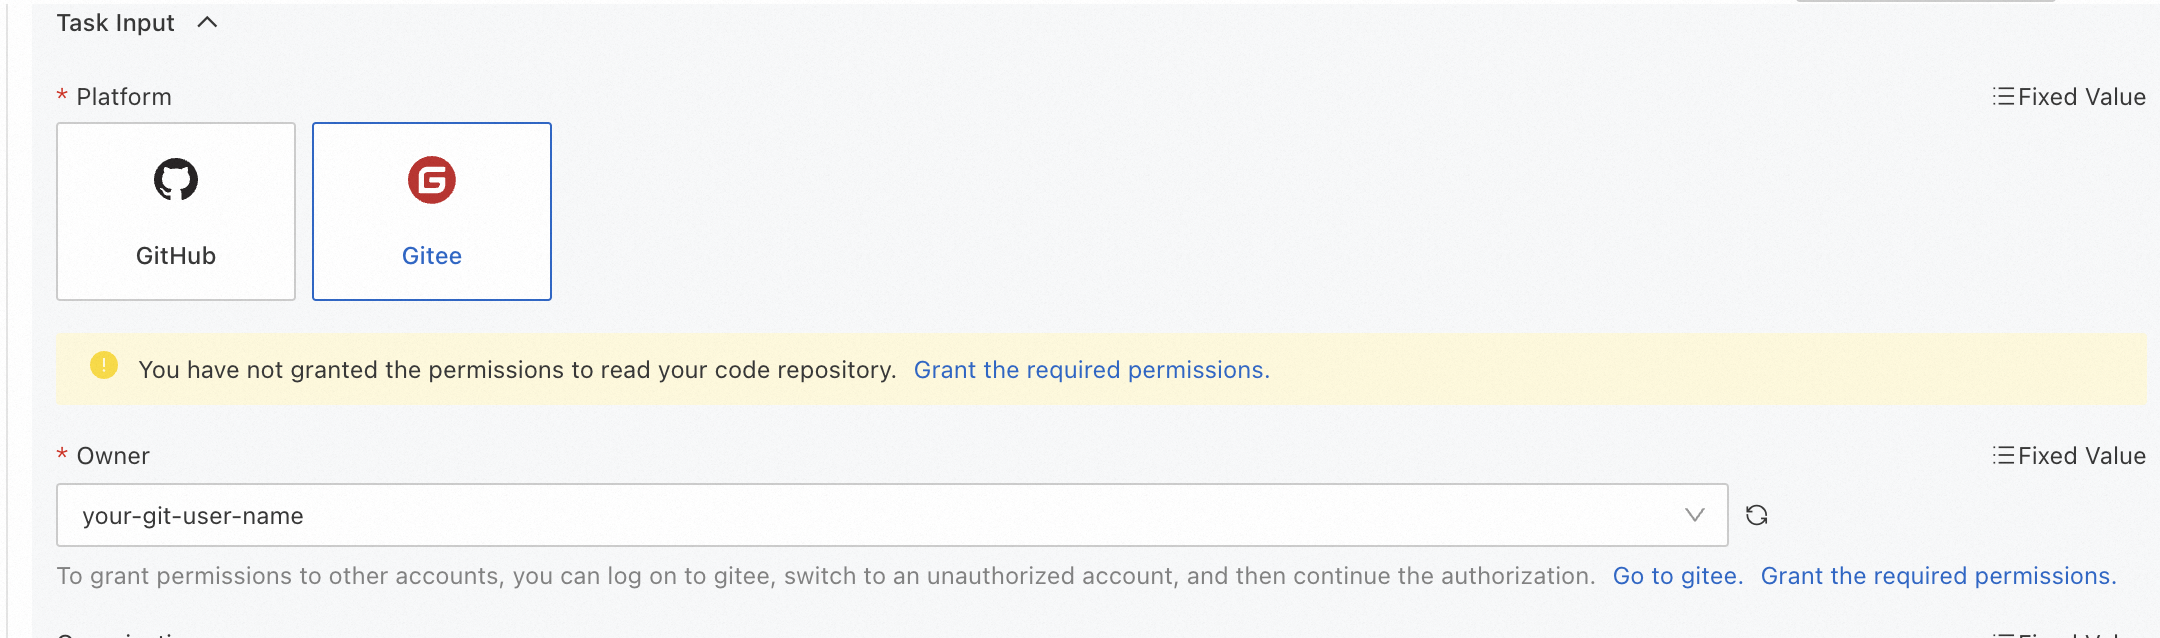Click the Task Input section header
The height and width of the screenshot is (638, 2160).
pyautogui.click(x=117, y=21)
